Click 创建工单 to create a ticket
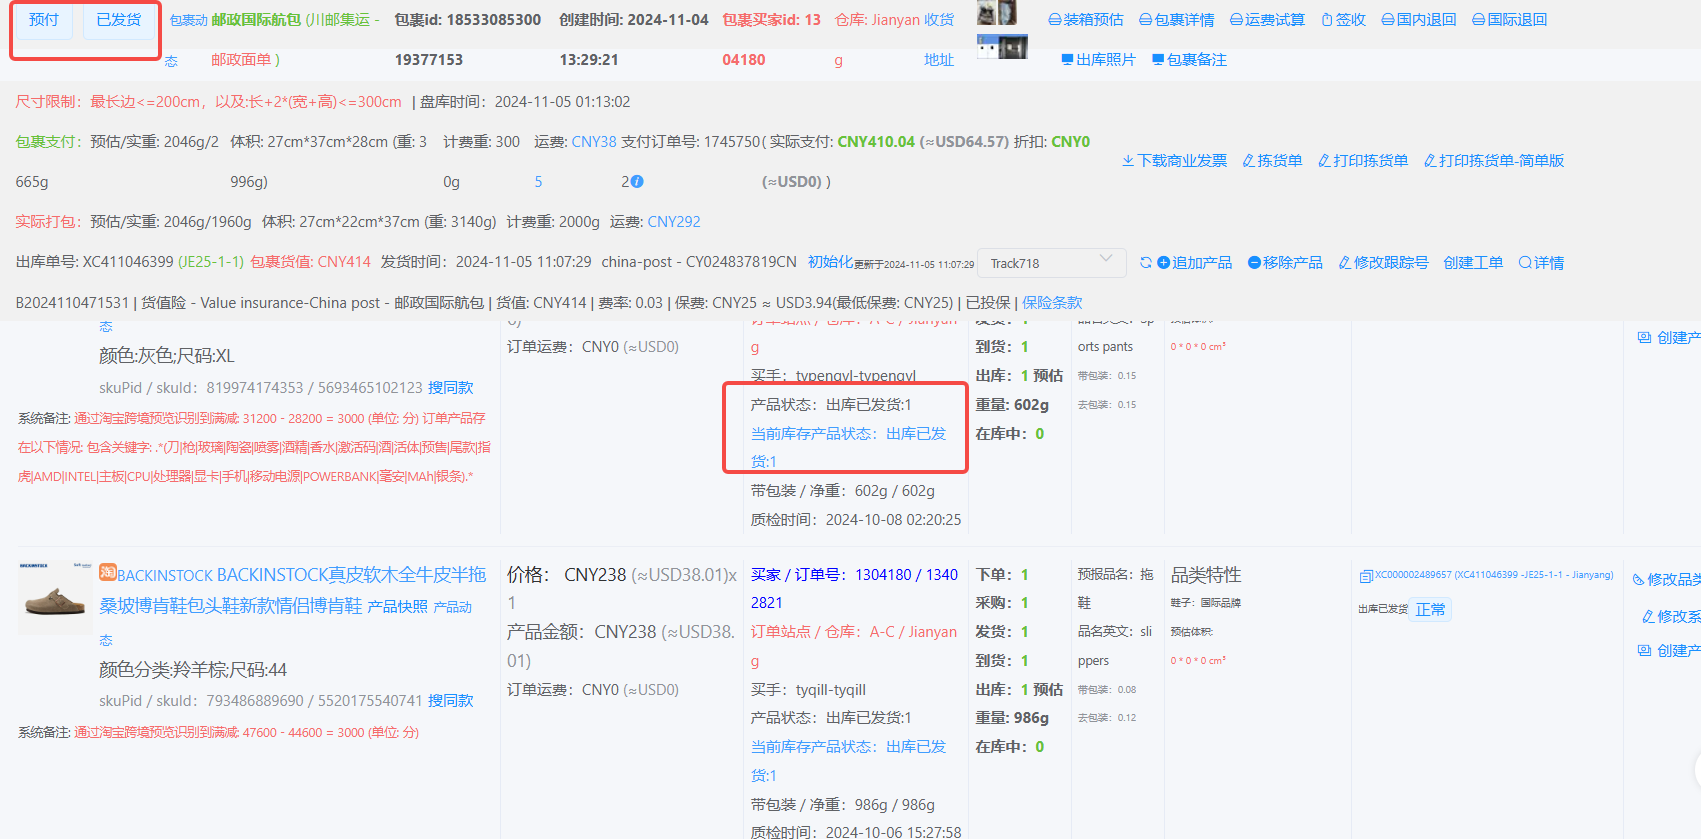The width and height of the screenshot is (1701, 839). tap(1473, 263)
